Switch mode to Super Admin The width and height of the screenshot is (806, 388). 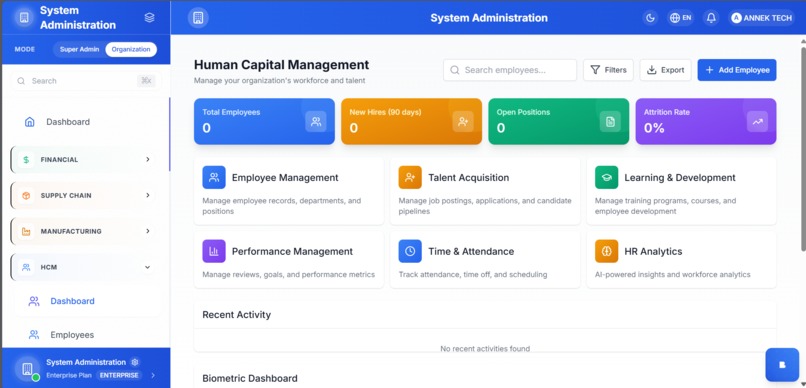coord(79,49)
